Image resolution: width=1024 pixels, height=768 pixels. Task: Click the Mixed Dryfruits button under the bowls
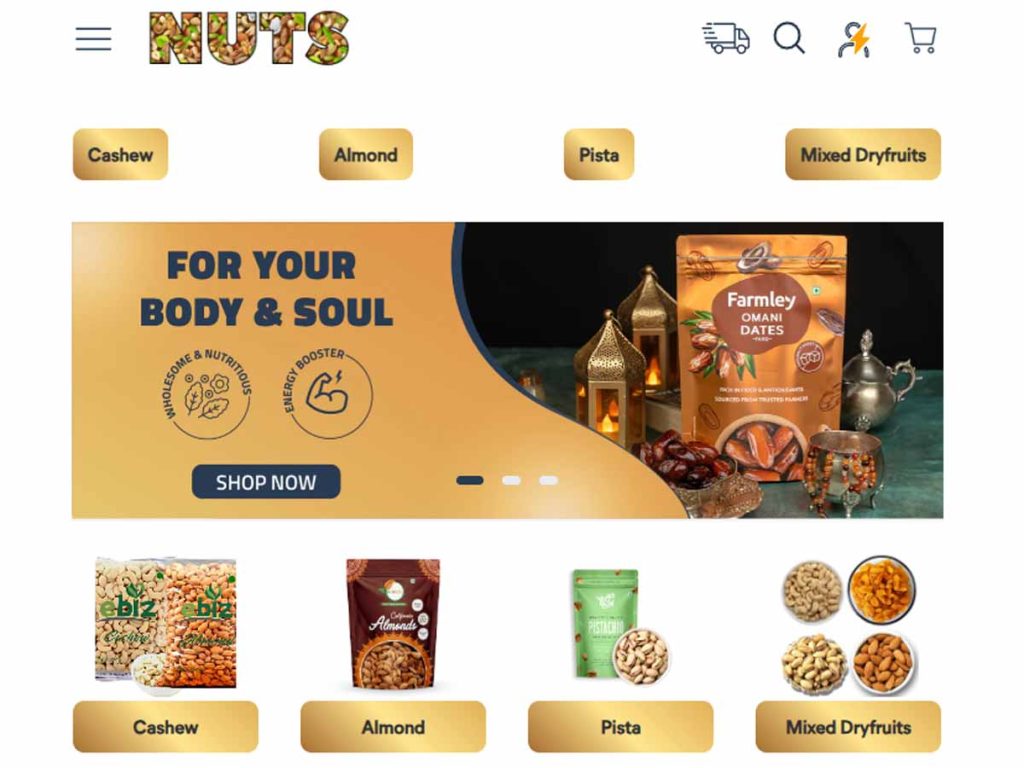coord(848,727)
